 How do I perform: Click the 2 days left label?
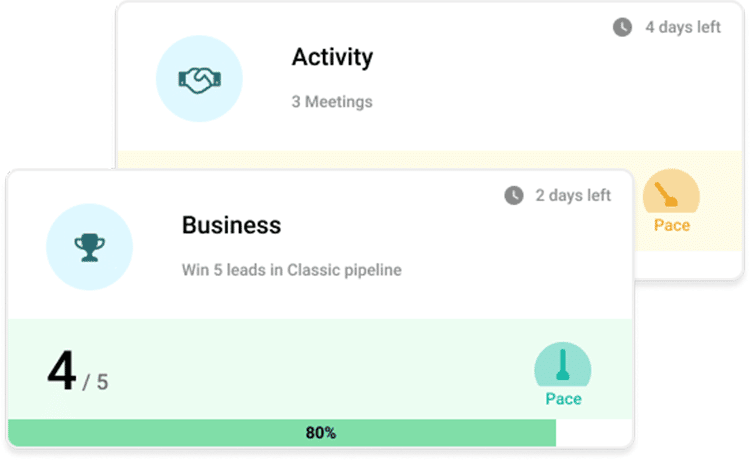(x=573, y=195)
